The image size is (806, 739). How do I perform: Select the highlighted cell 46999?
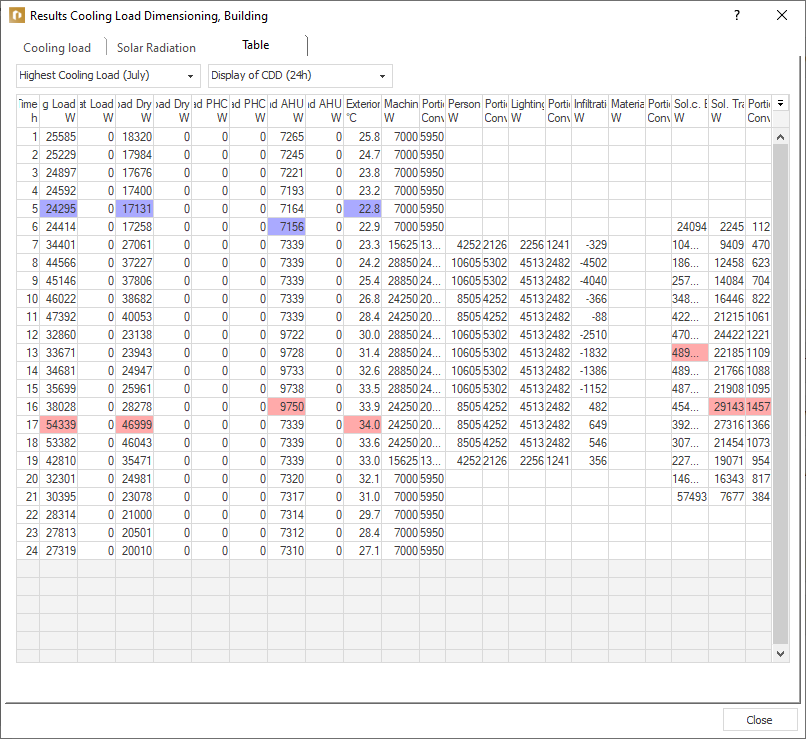[135, 425]
